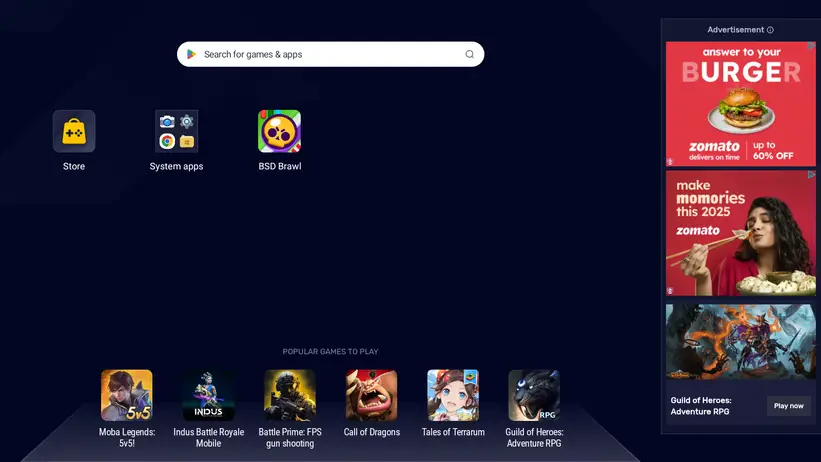Click the magnifier icon in search bar
821x462 pixels.
tap(470, 54)
